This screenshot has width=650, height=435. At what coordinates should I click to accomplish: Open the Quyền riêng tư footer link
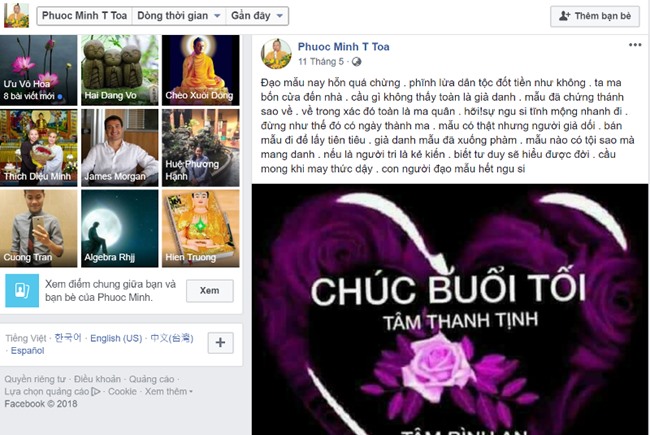pos(35,379)
